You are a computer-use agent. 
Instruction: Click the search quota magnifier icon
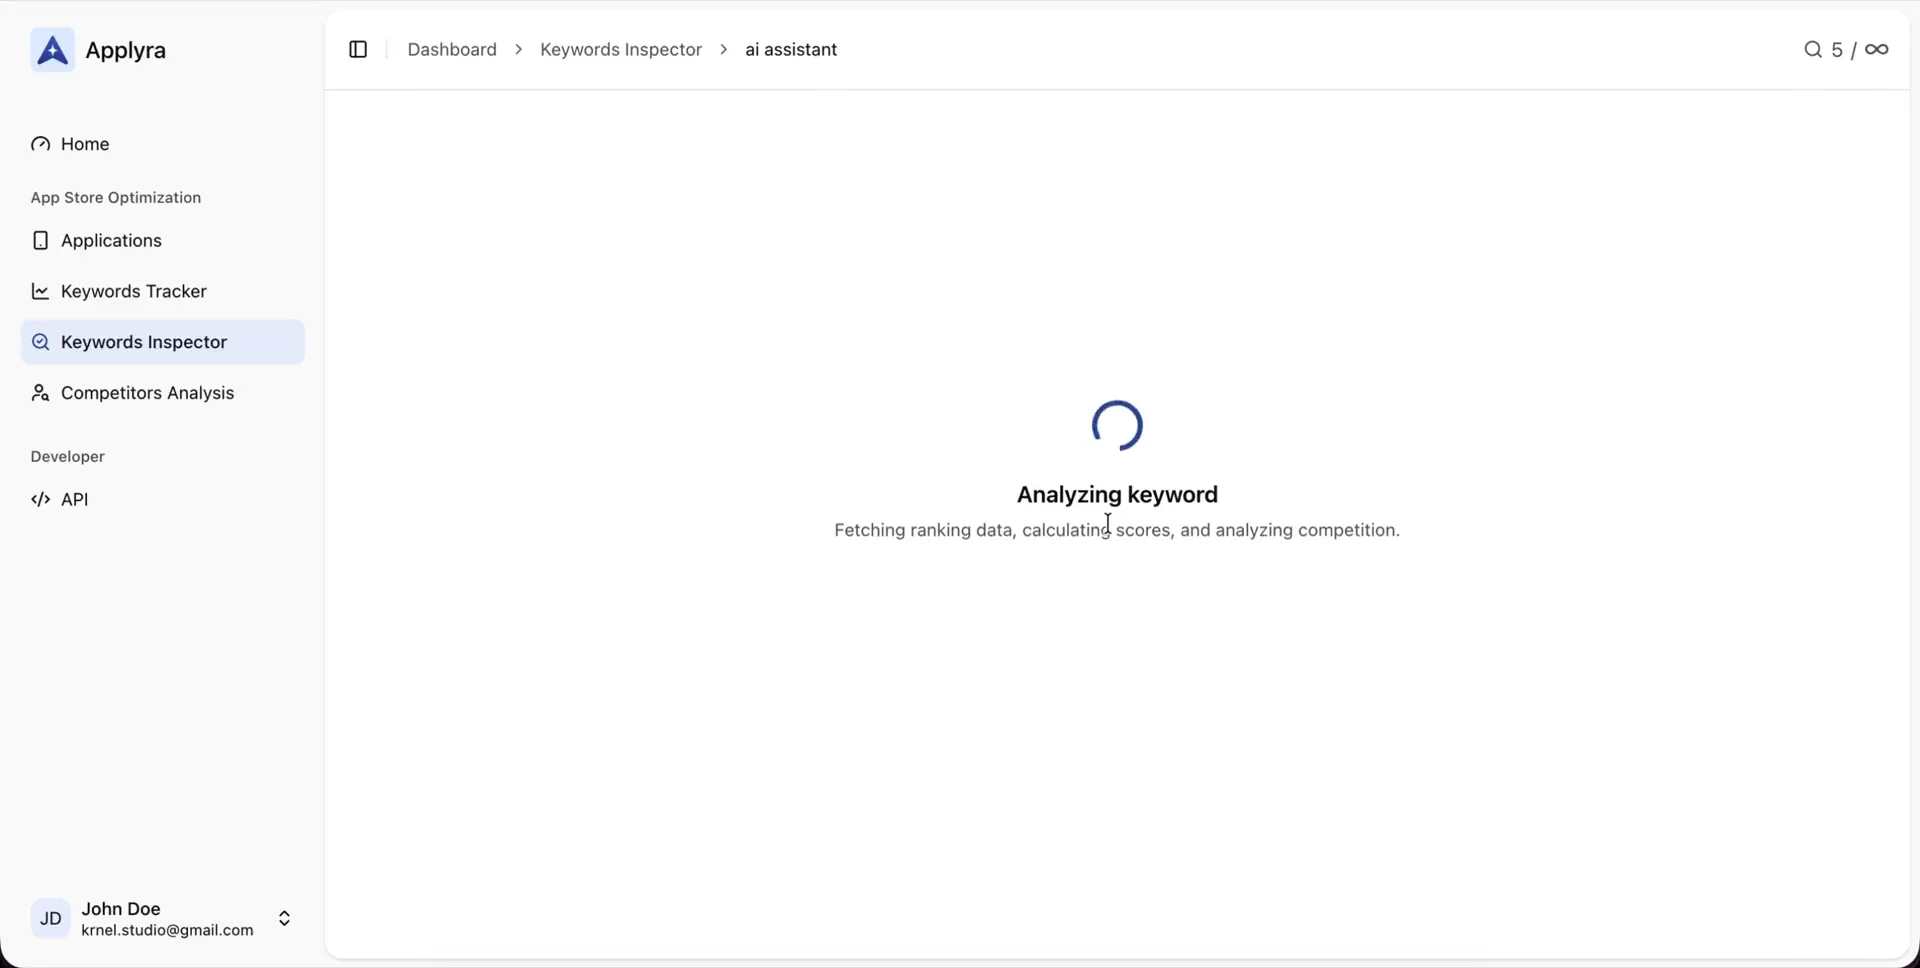pyautogui.click(x=1812, y=50)
